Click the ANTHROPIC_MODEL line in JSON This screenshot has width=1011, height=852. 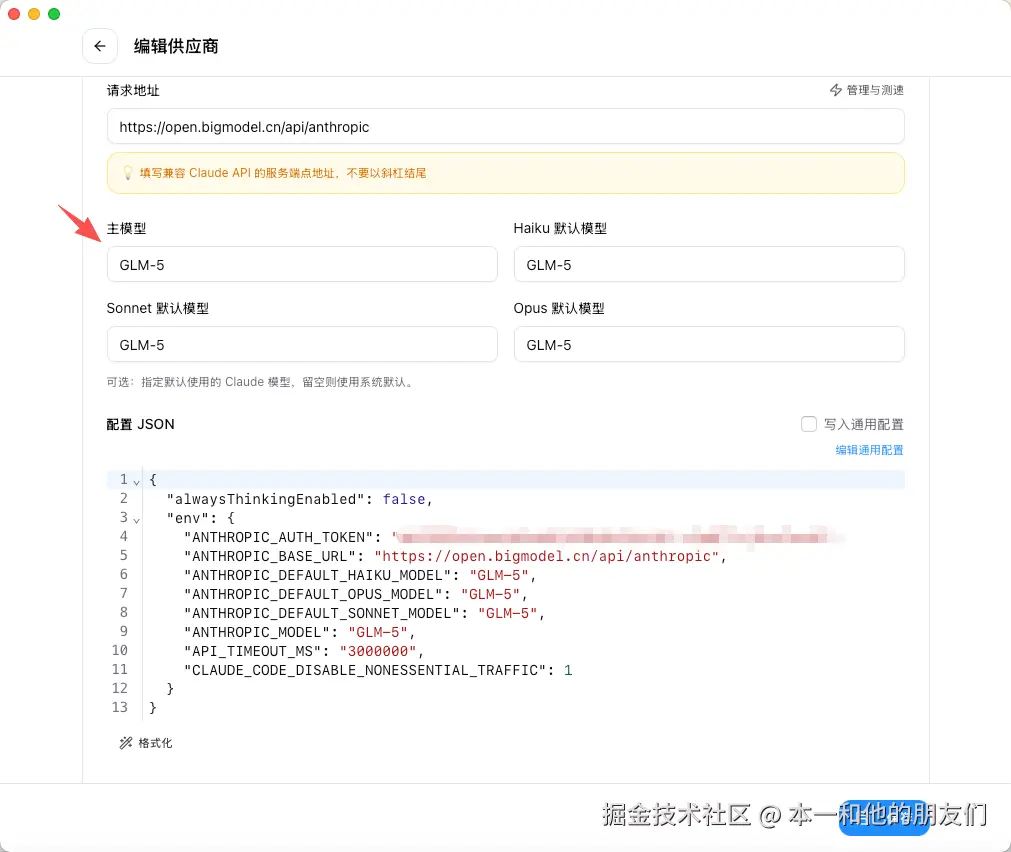tap(299, 632)
